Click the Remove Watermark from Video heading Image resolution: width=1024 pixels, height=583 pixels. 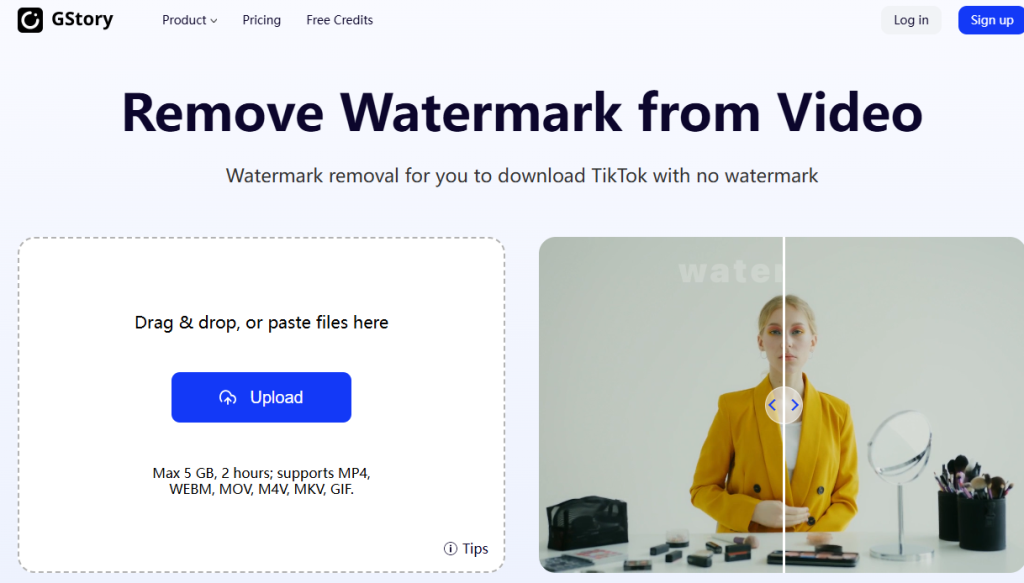[522, 112]
